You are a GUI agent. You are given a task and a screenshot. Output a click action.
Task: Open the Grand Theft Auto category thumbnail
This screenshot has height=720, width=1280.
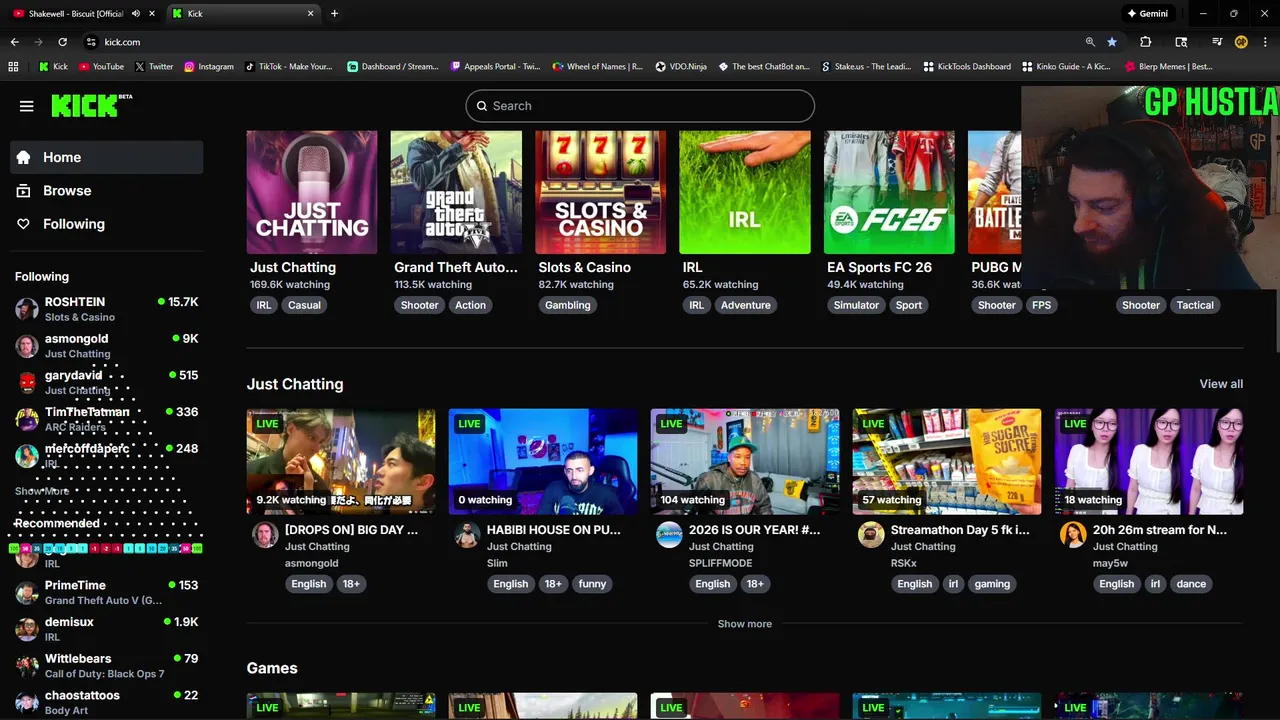tap(456, 192)
